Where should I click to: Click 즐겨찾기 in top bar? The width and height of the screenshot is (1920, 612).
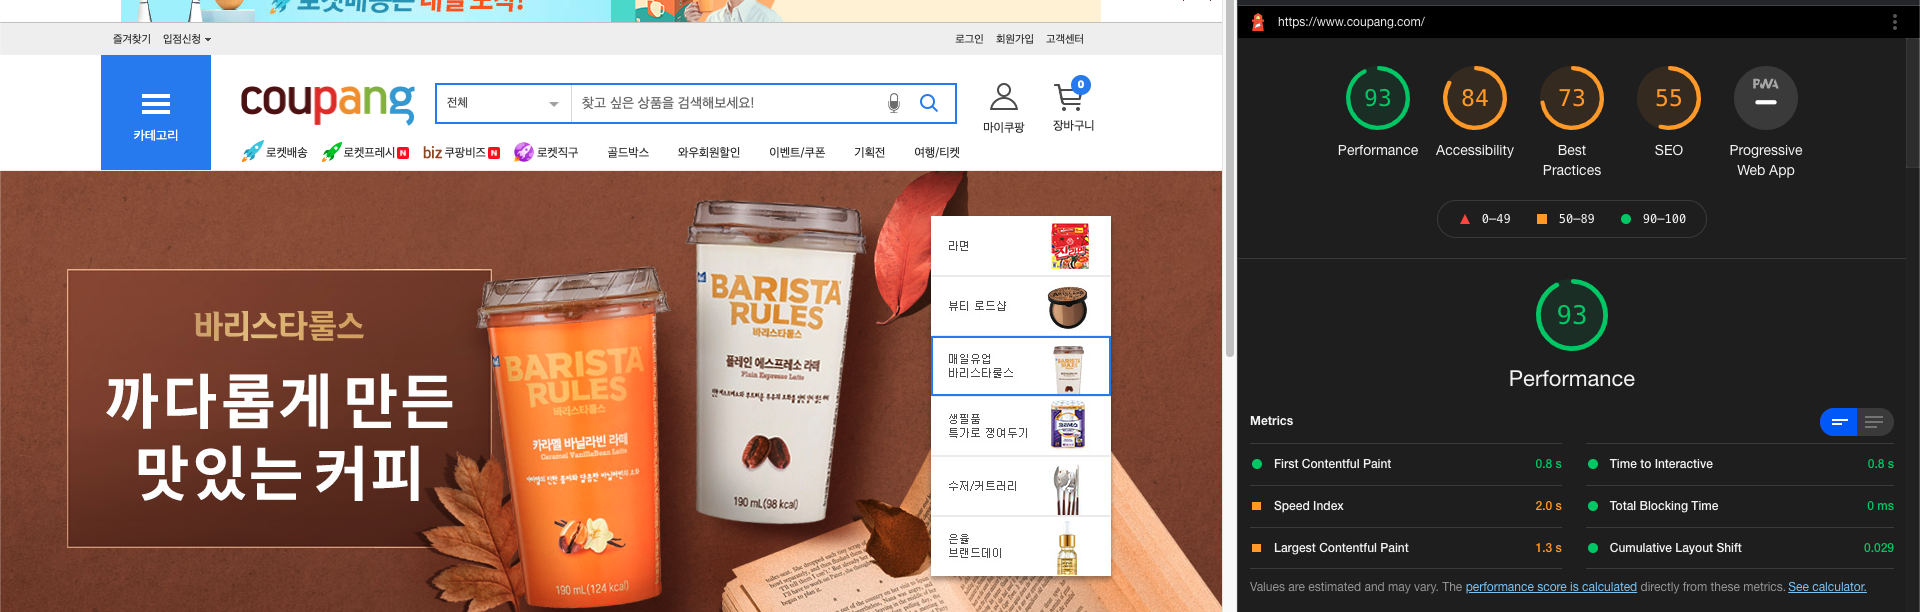pyautogui.click(x=132, y=39)
